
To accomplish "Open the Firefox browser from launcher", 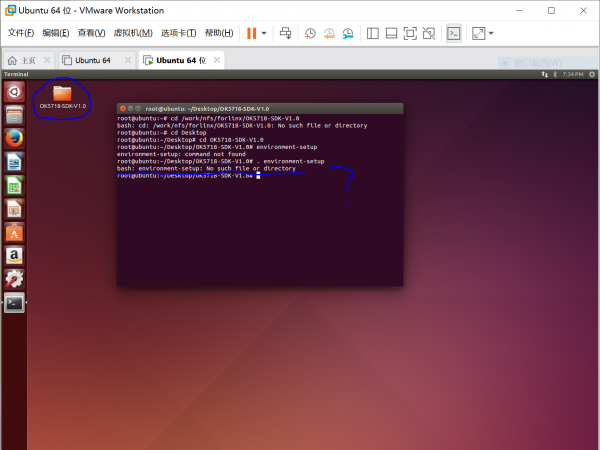I will [x=14, y=138].
